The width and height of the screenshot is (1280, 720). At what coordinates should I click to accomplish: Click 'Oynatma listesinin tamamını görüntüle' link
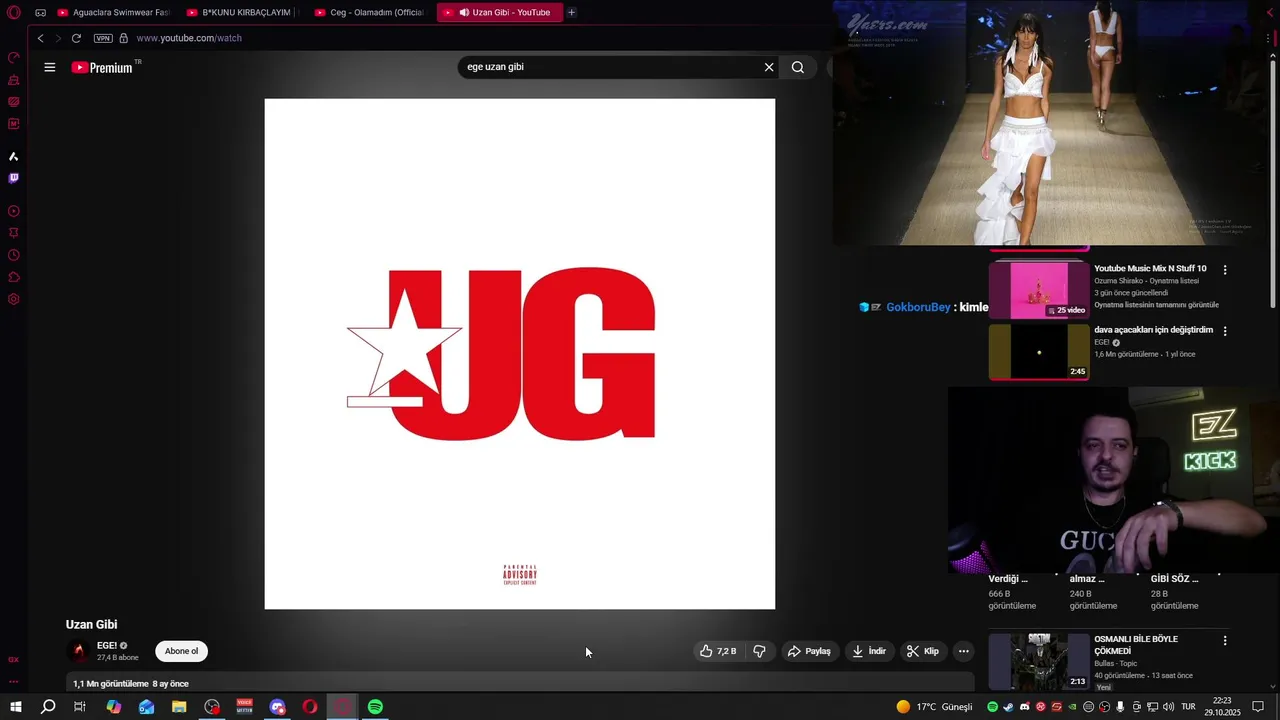(1156, 305)
